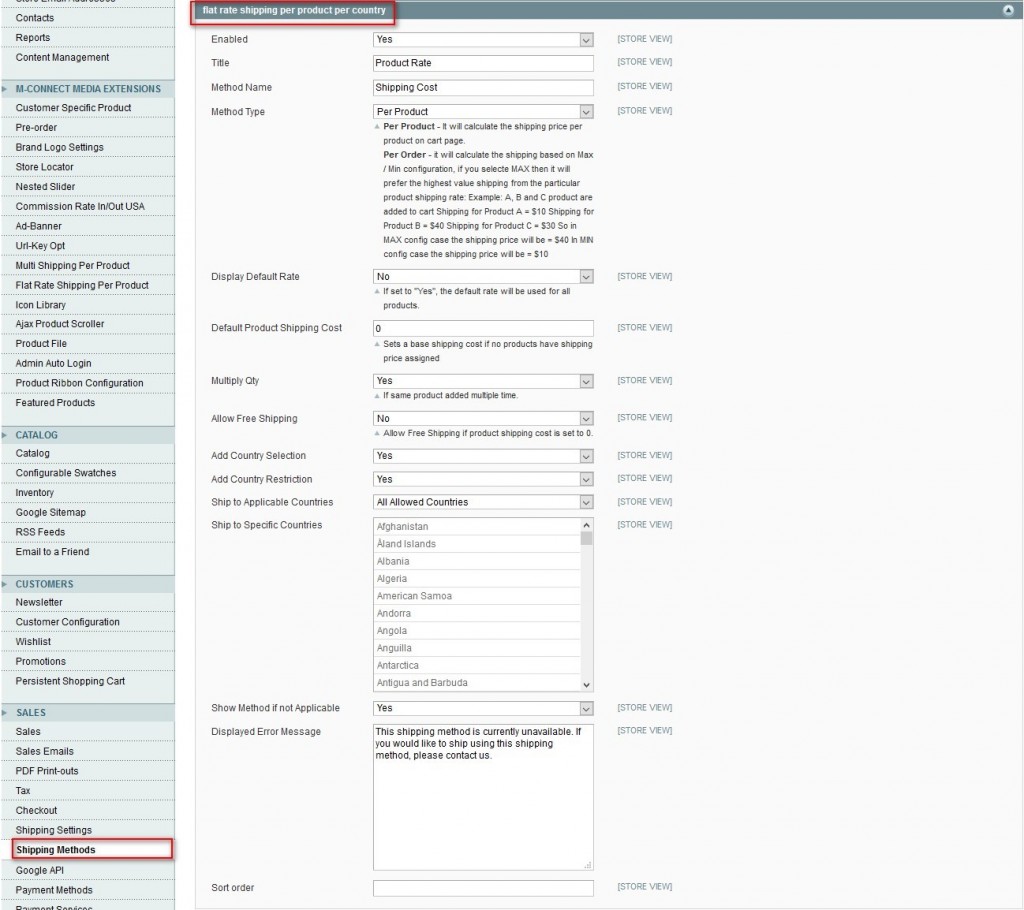The image size is (1024, 910).
Task: Open Ship to Applicable Countries dropdown
Action: pos(483,502)
